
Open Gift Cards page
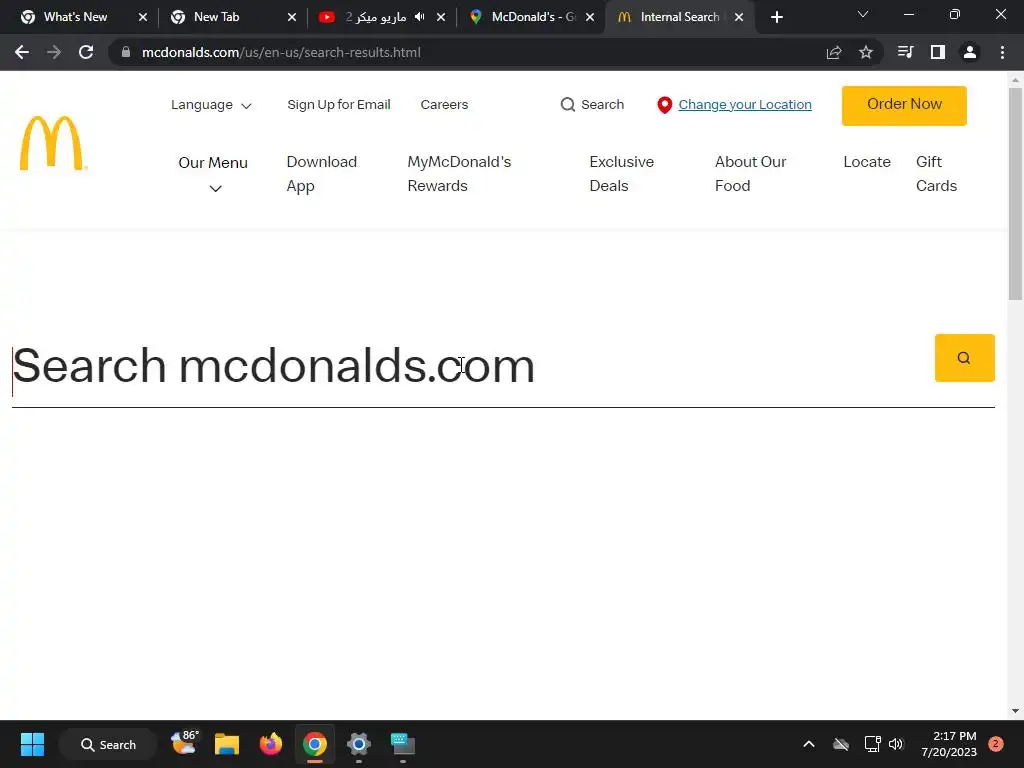[x=936, y=174]
